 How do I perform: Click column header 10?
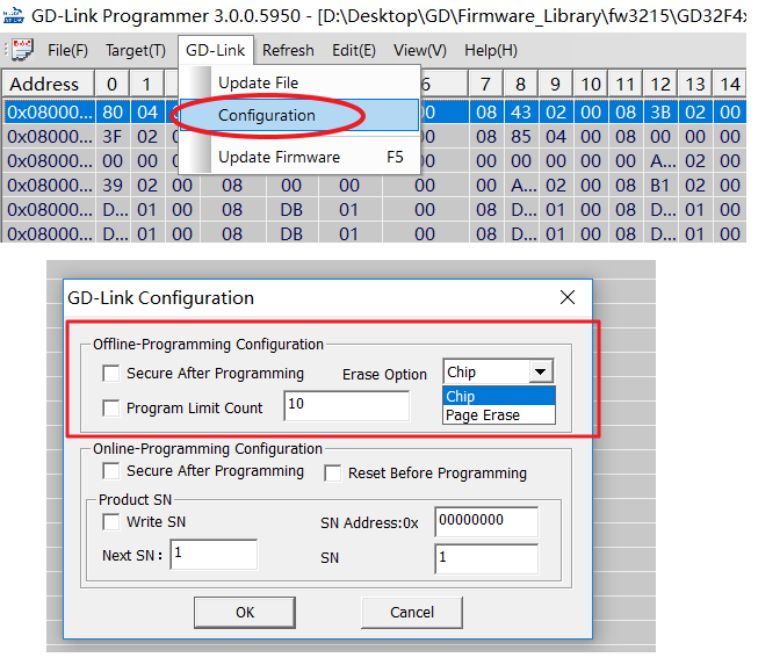click(590, 84)
